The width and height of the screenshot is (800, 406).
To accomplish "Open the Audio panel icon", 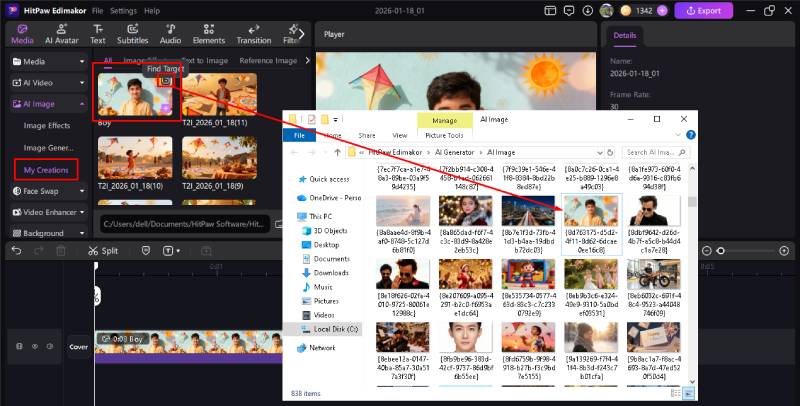I will pos(170,33).
